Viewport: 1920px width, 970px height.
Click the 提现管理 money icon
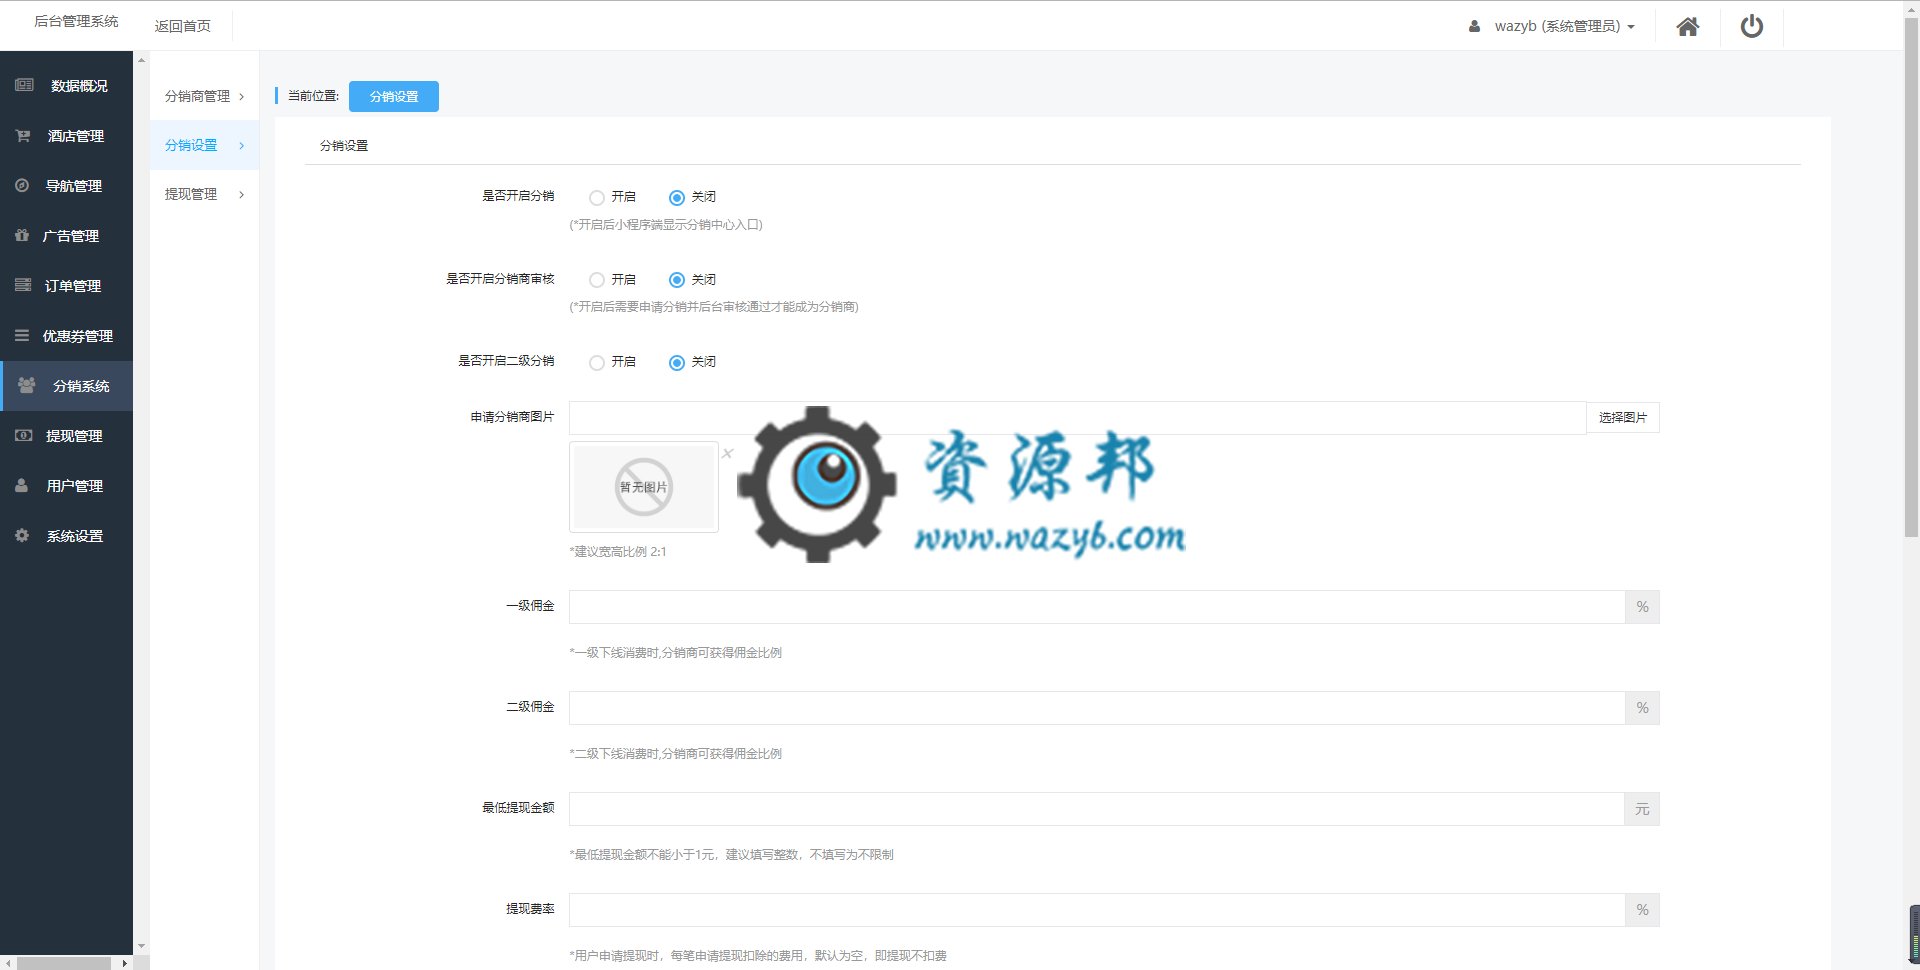[24, 435]
